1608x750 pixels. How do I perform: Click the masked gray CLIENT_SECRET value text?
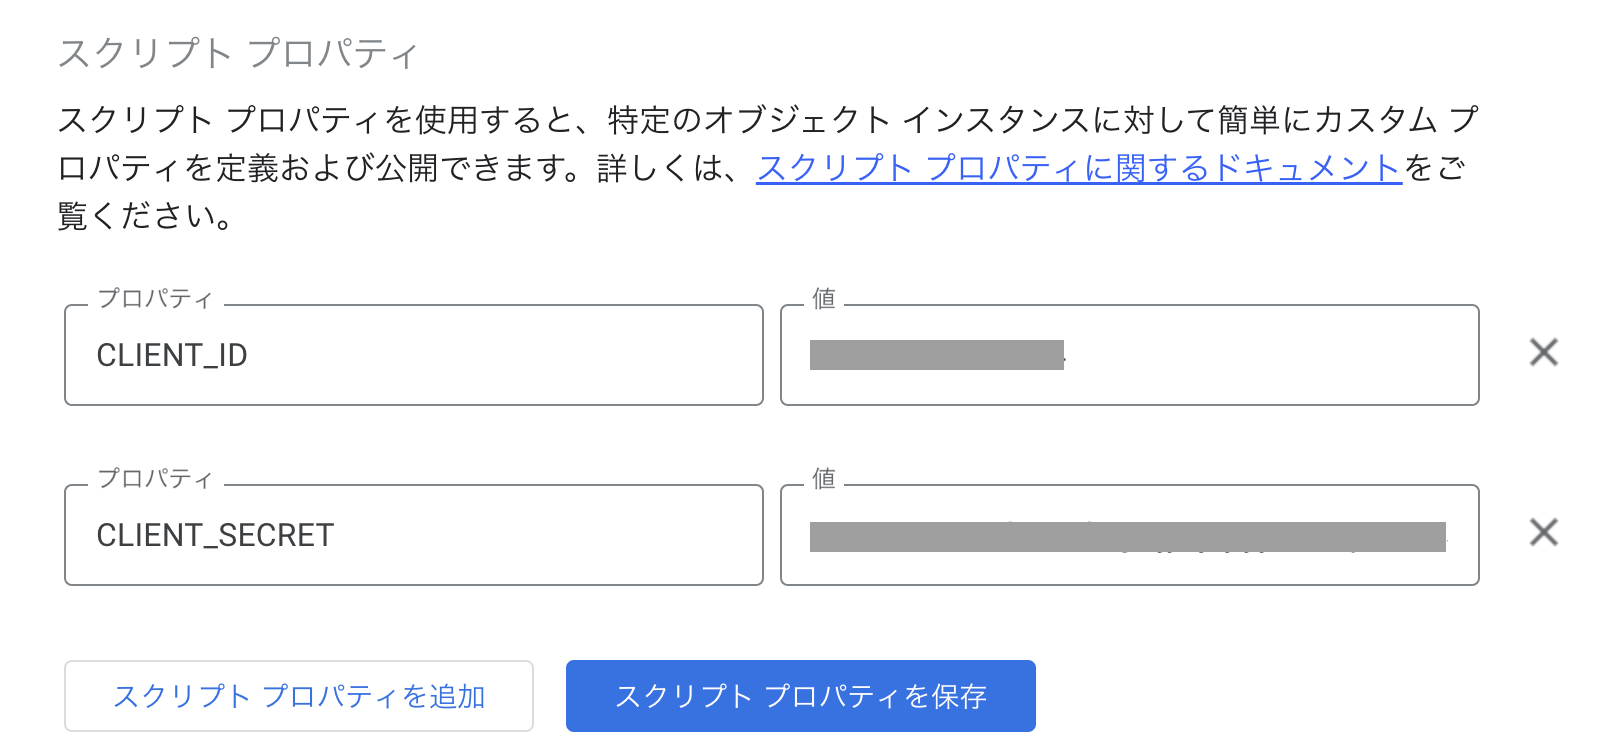pyautogui.click(x=1127, y=537)
